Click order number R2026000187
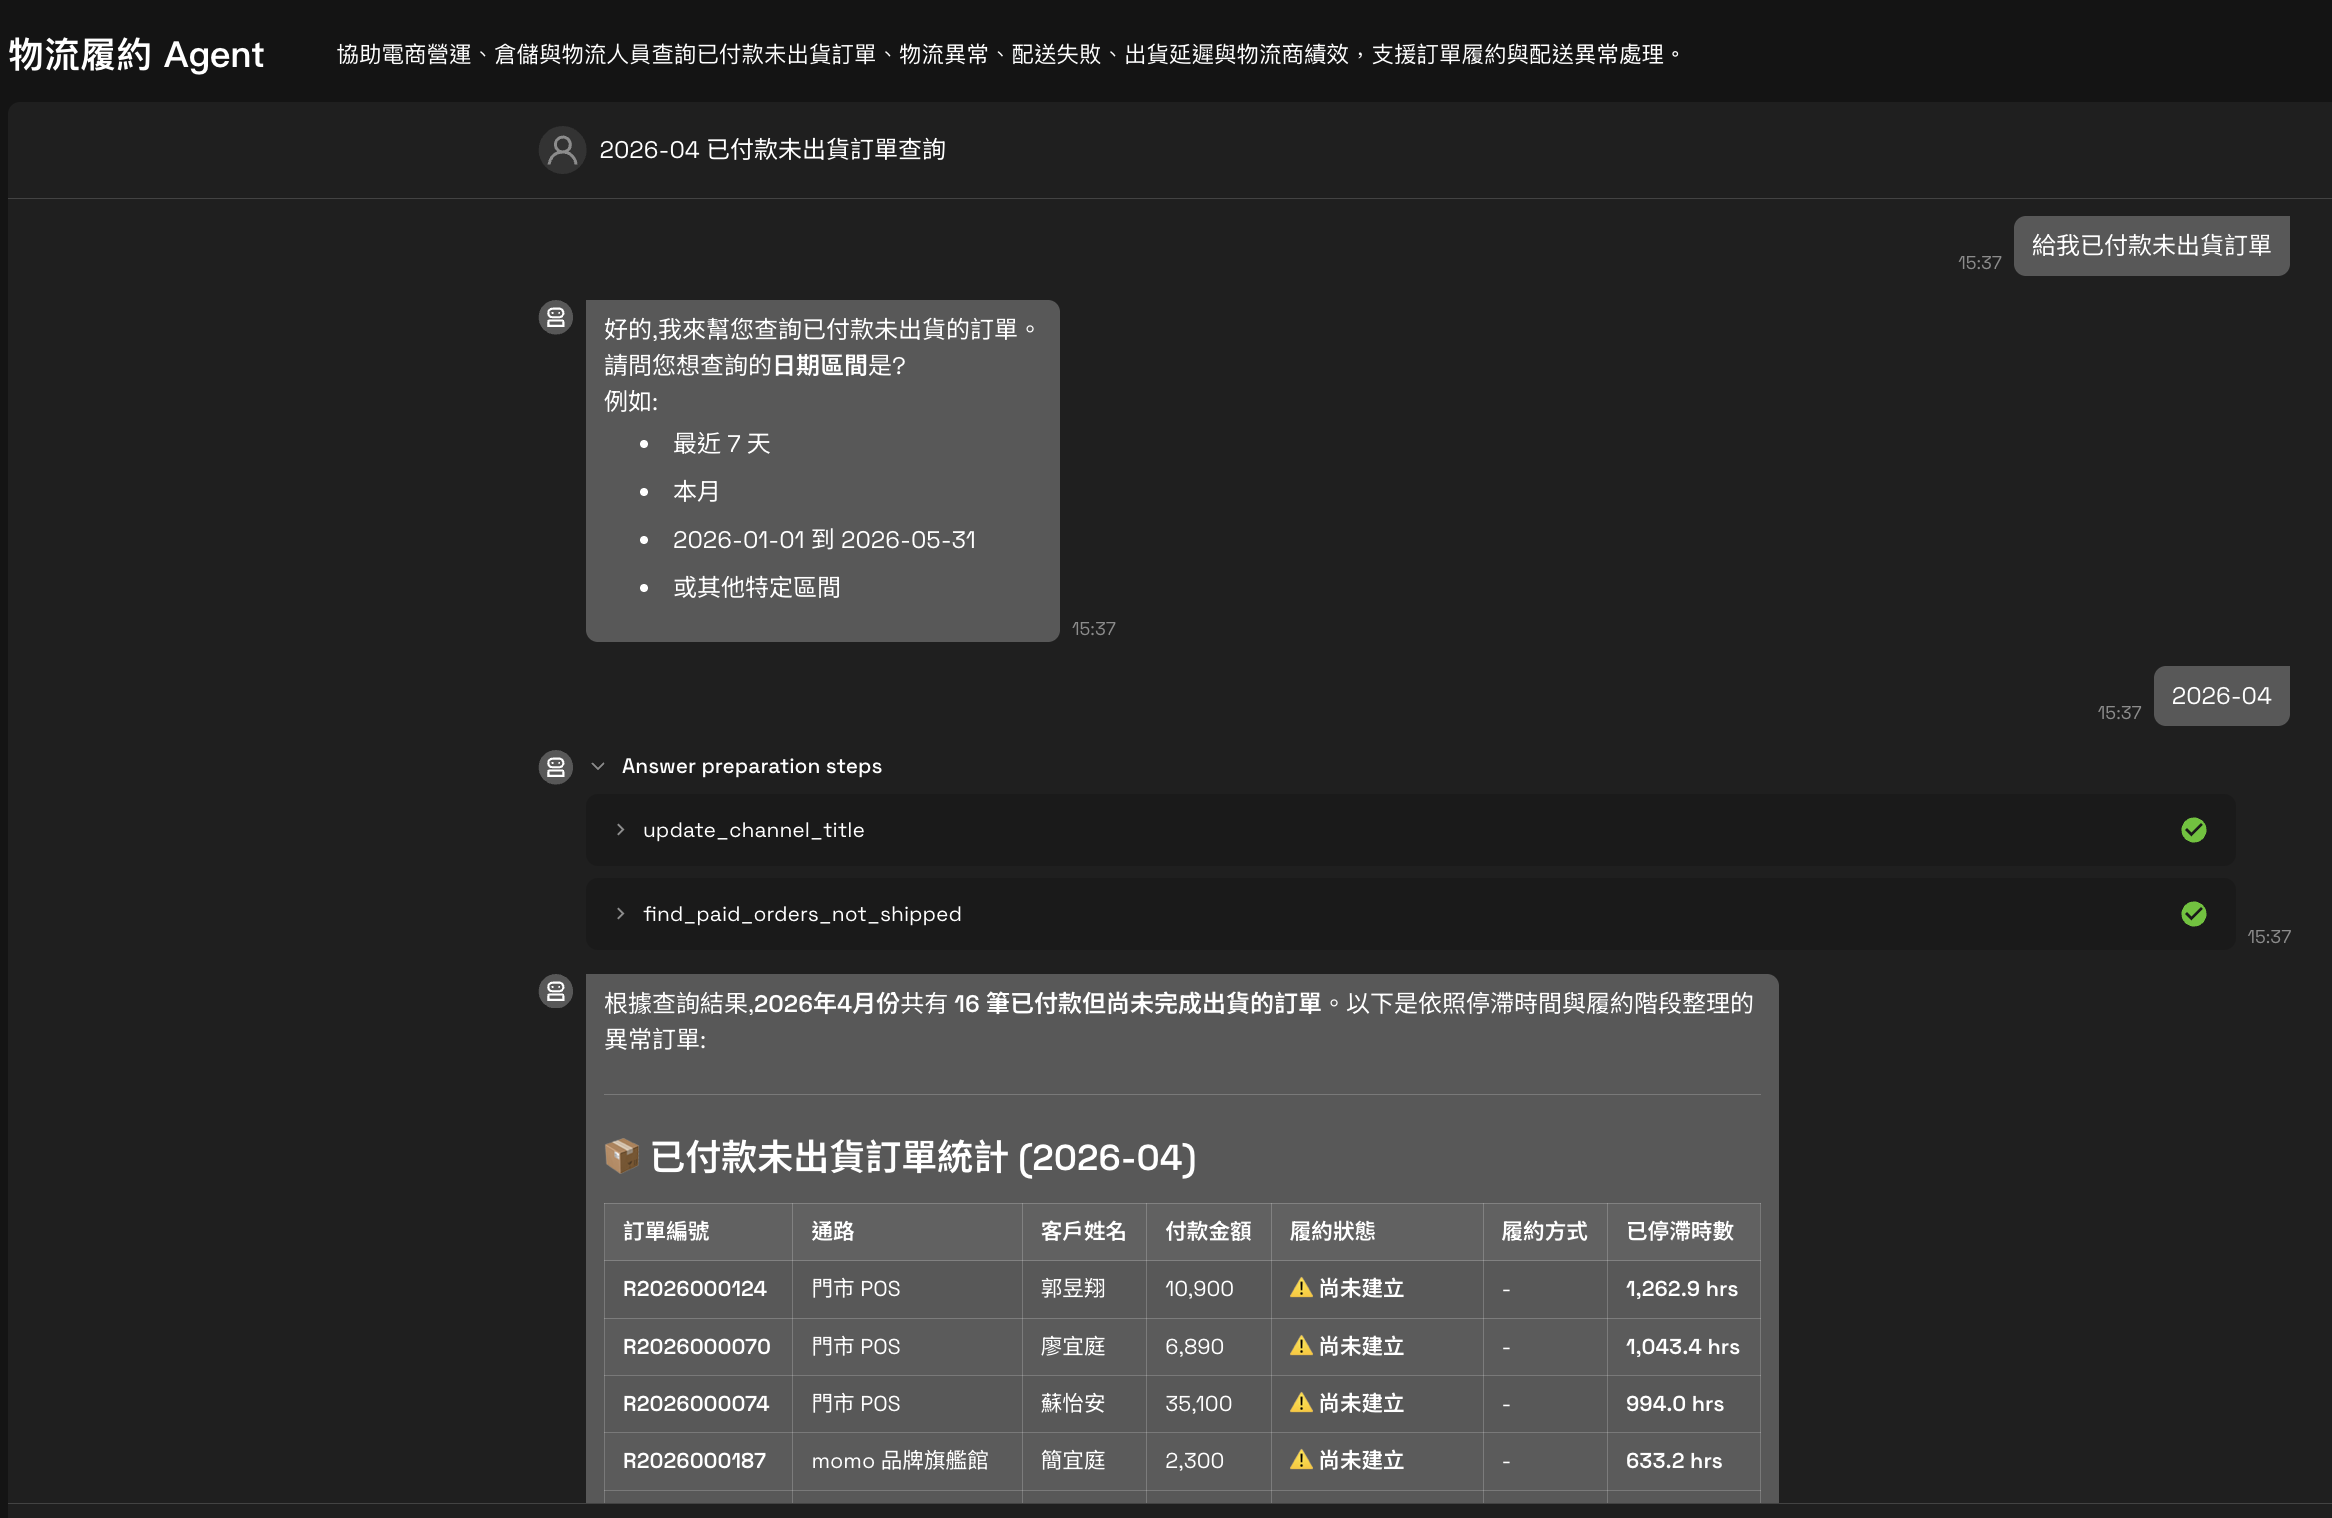 pyautogui.click(x=694, y=1460)
